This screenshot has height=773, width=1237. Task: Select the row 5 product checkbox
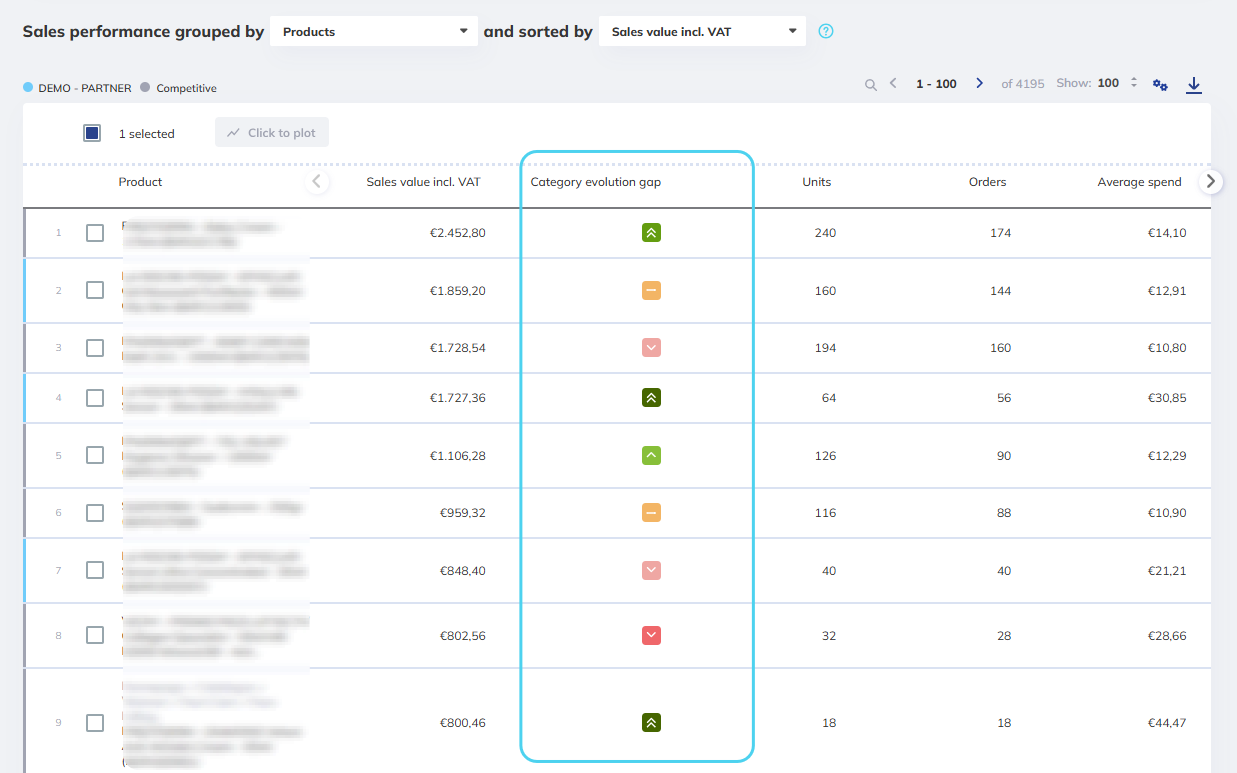click(x=95, y=456)
